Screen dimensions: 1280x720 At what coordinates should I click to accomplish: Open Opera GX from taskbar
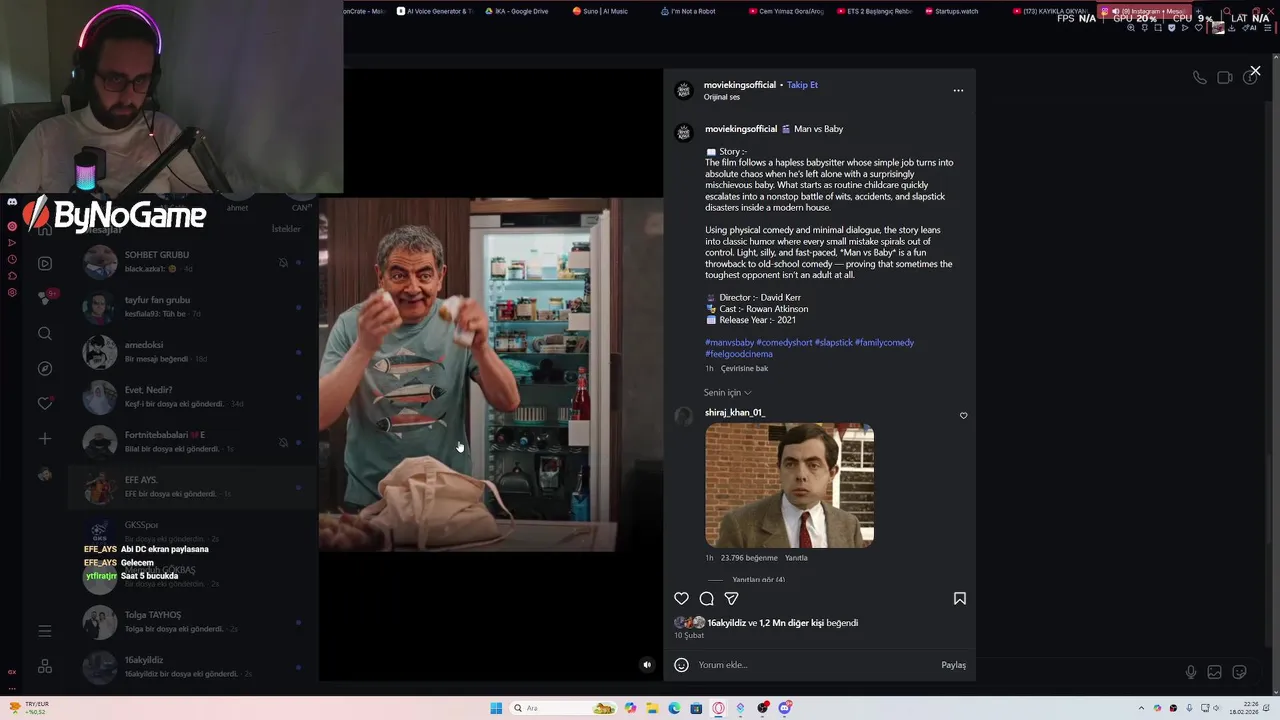coord(718,708)
